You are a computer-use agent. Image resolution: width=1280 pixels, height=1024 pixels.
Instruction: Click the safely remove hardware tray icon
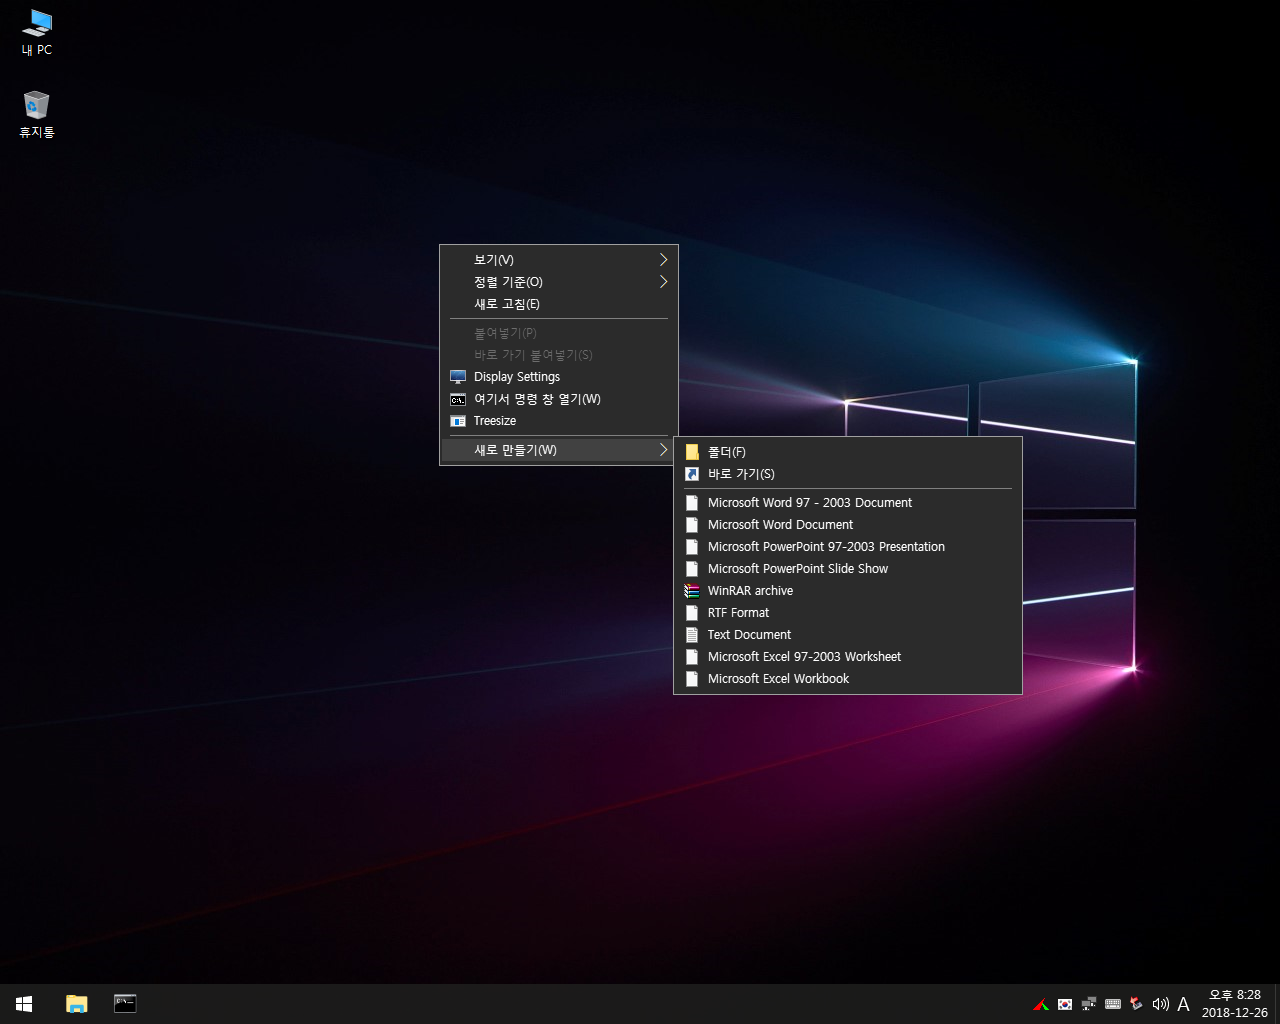(1137, 1004)
